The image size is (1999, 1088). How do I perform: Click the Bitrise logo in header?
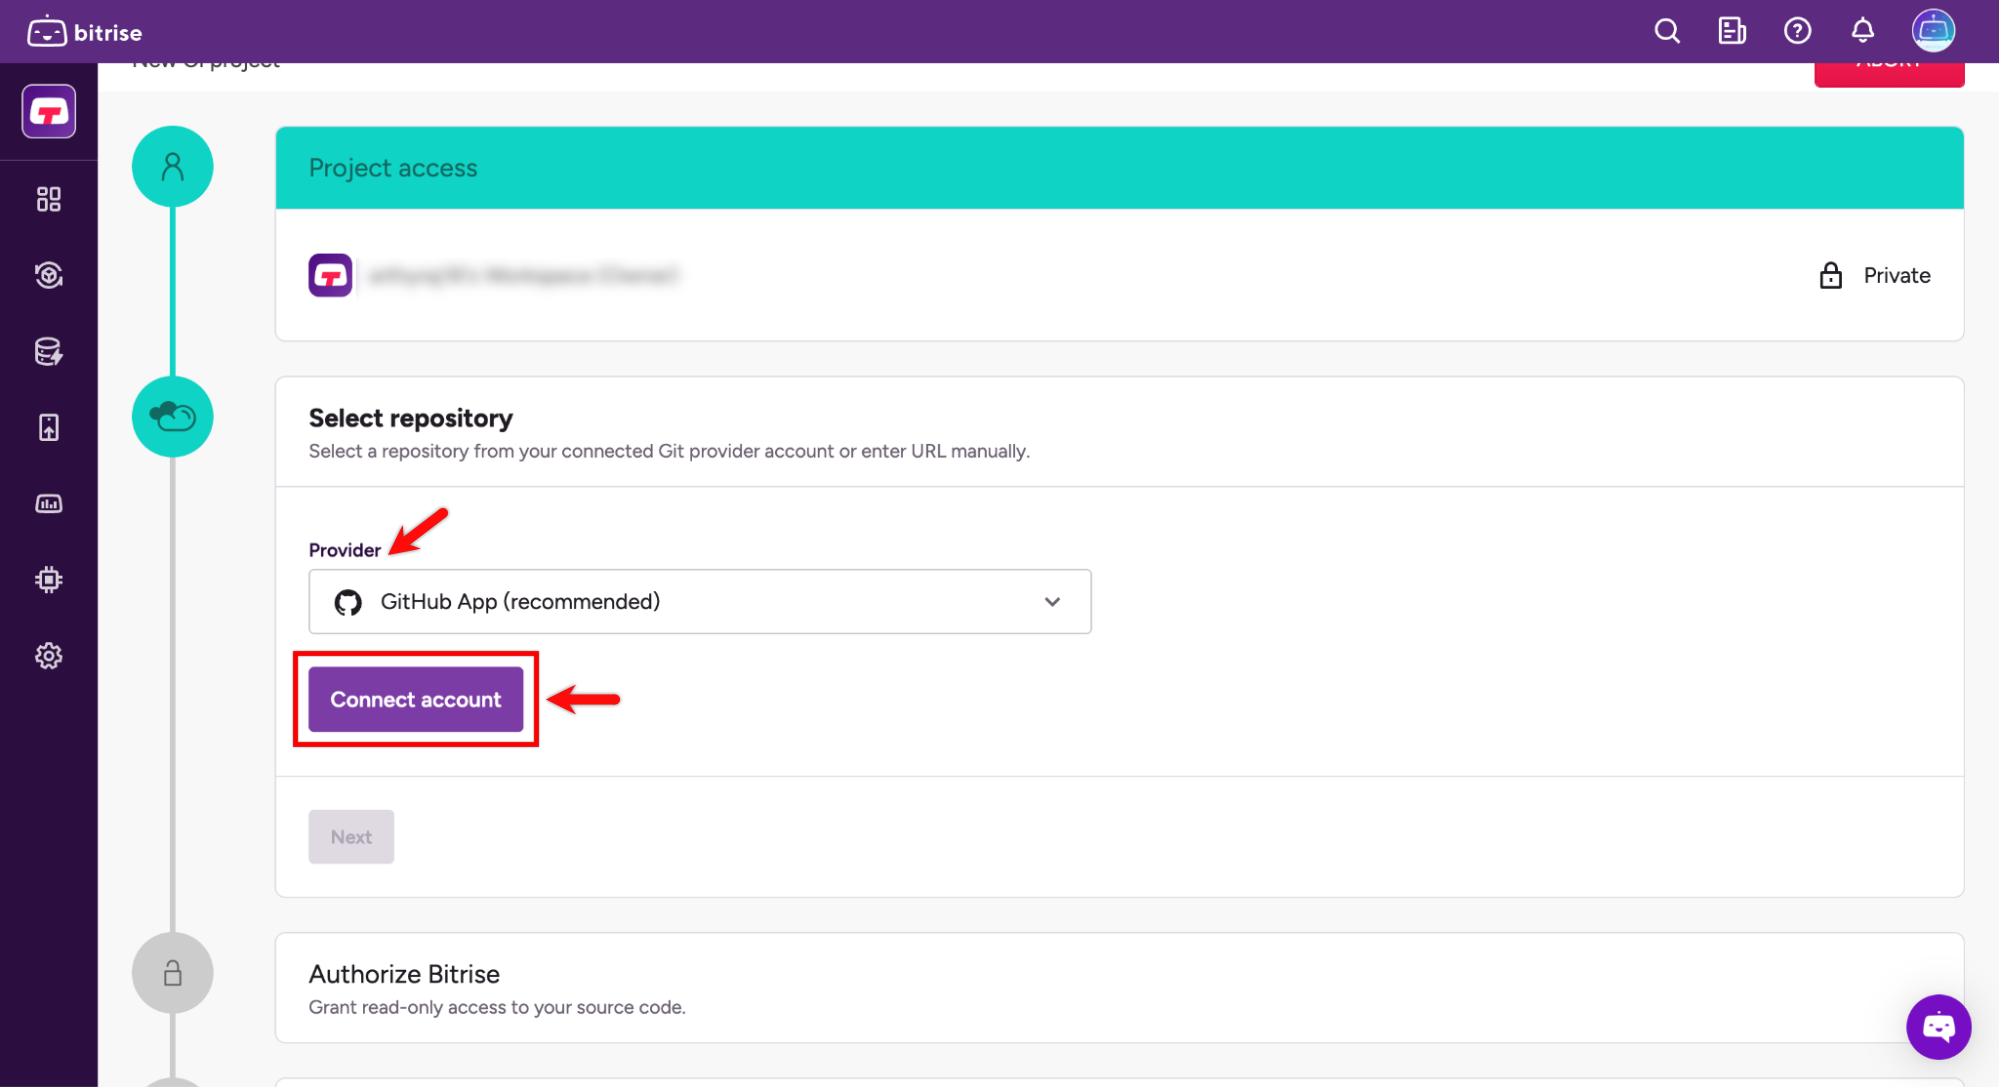(x=85, y=32)
